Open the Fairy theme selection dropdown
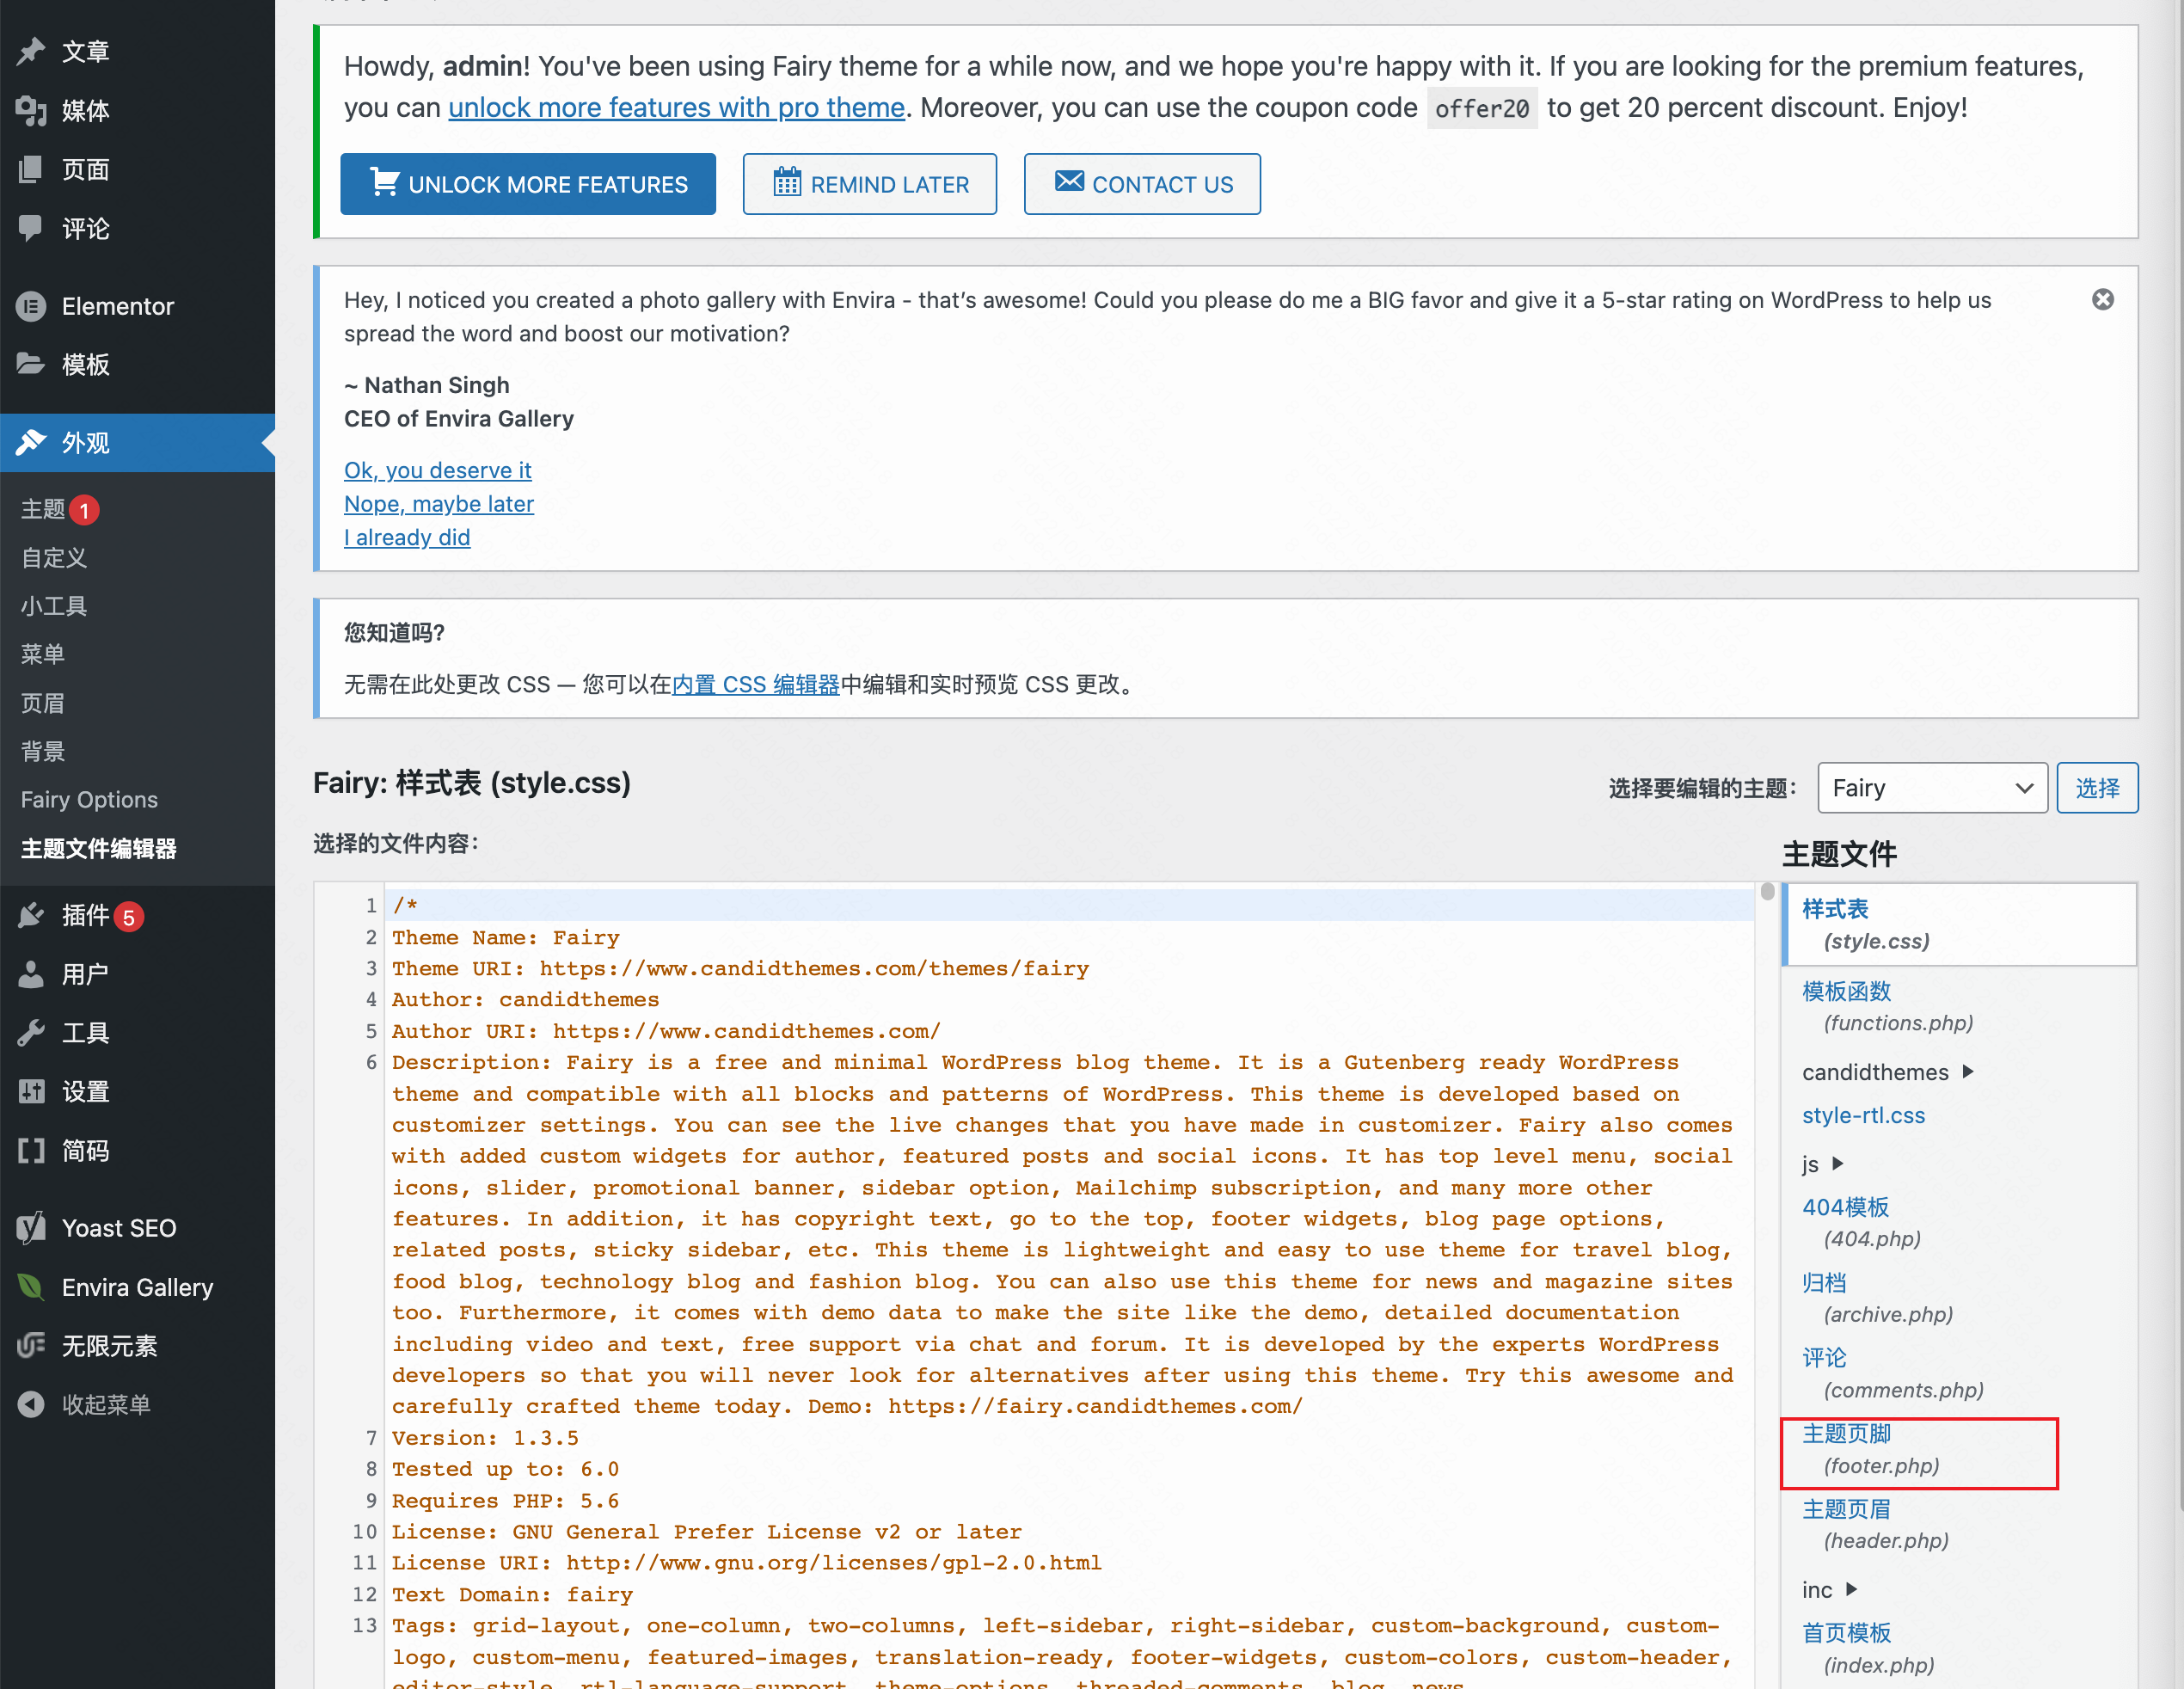The width and height of the screenshot is (2184, 1689). coord(1932,788)
